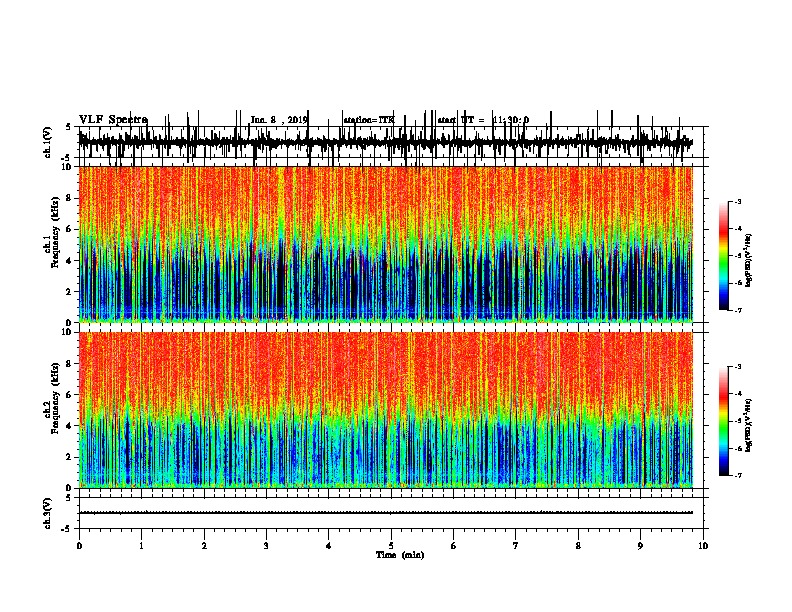Click the -7 value on ch.1 color bar

click(738, 310)
